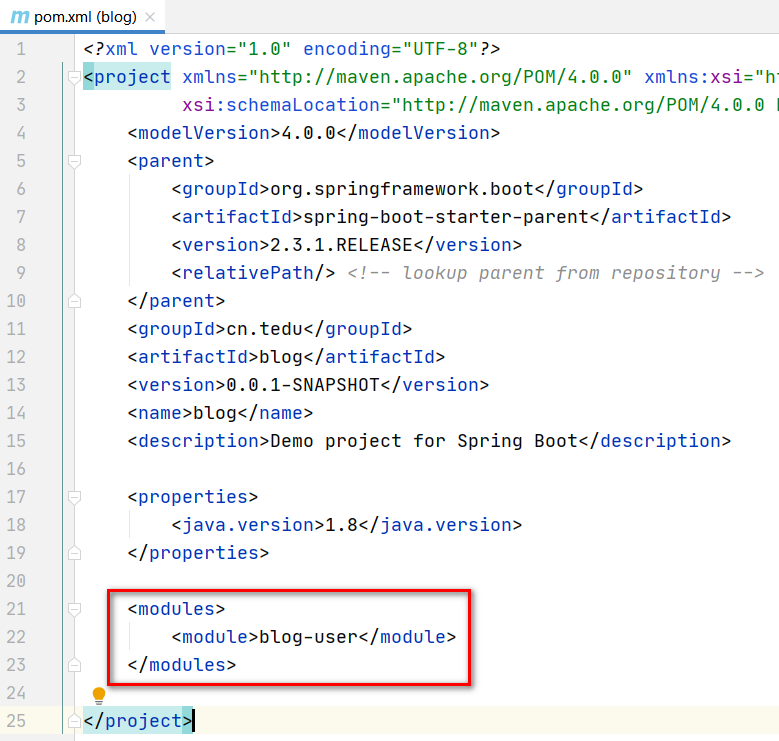
Task: Fold the closing modules marker line 23
Action: tap(75, 665)
